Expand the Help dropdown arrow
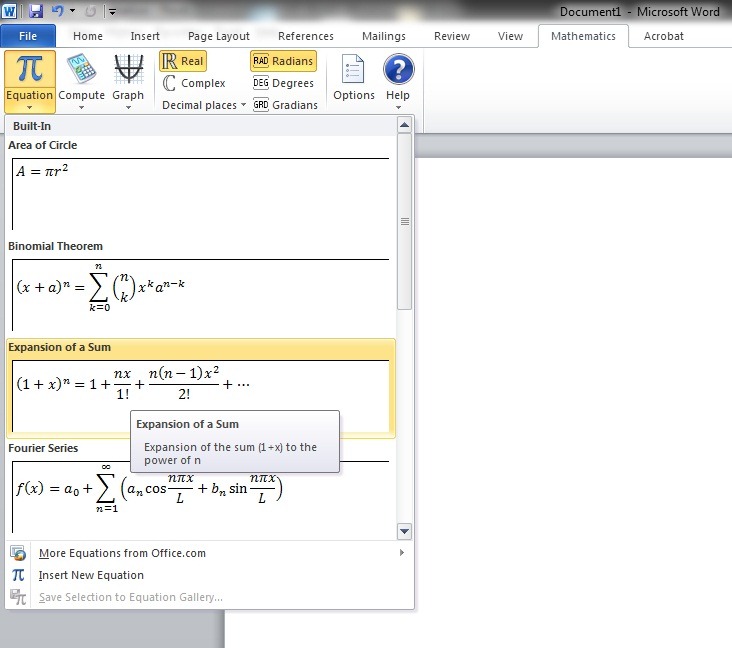 (398, 107)
